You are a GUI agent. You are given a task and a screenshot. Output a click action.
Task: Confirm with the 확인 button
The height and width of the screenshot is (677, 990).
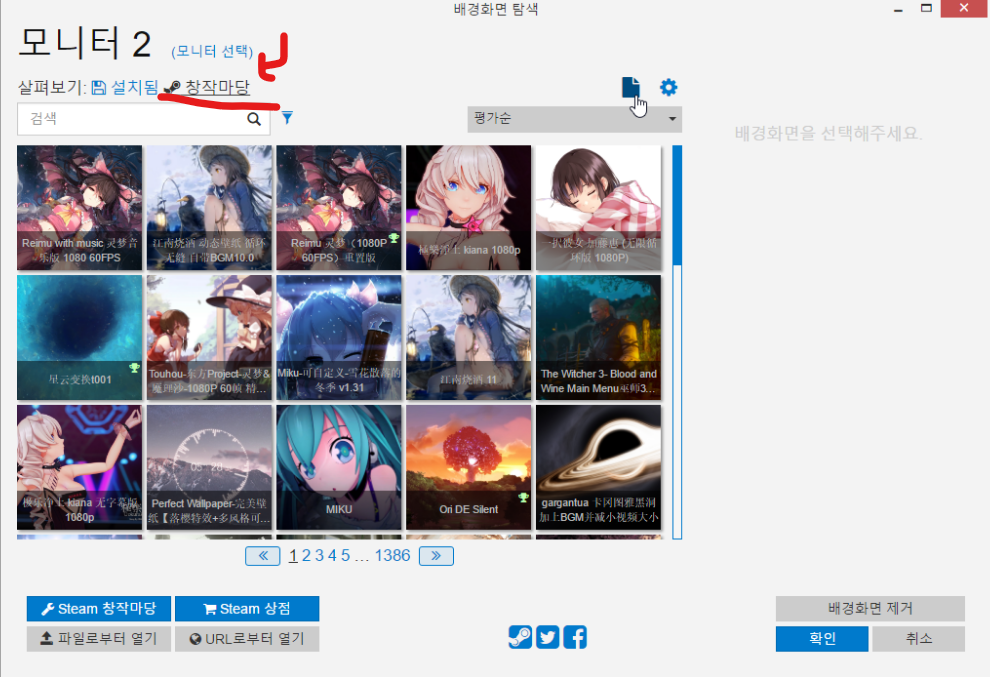(822, 638)
